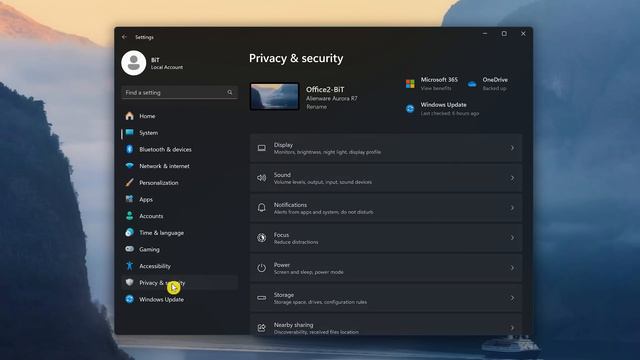640x360 pixels.
Task: Click the Office2-BiT device name
Action: [x=325, y=89]
